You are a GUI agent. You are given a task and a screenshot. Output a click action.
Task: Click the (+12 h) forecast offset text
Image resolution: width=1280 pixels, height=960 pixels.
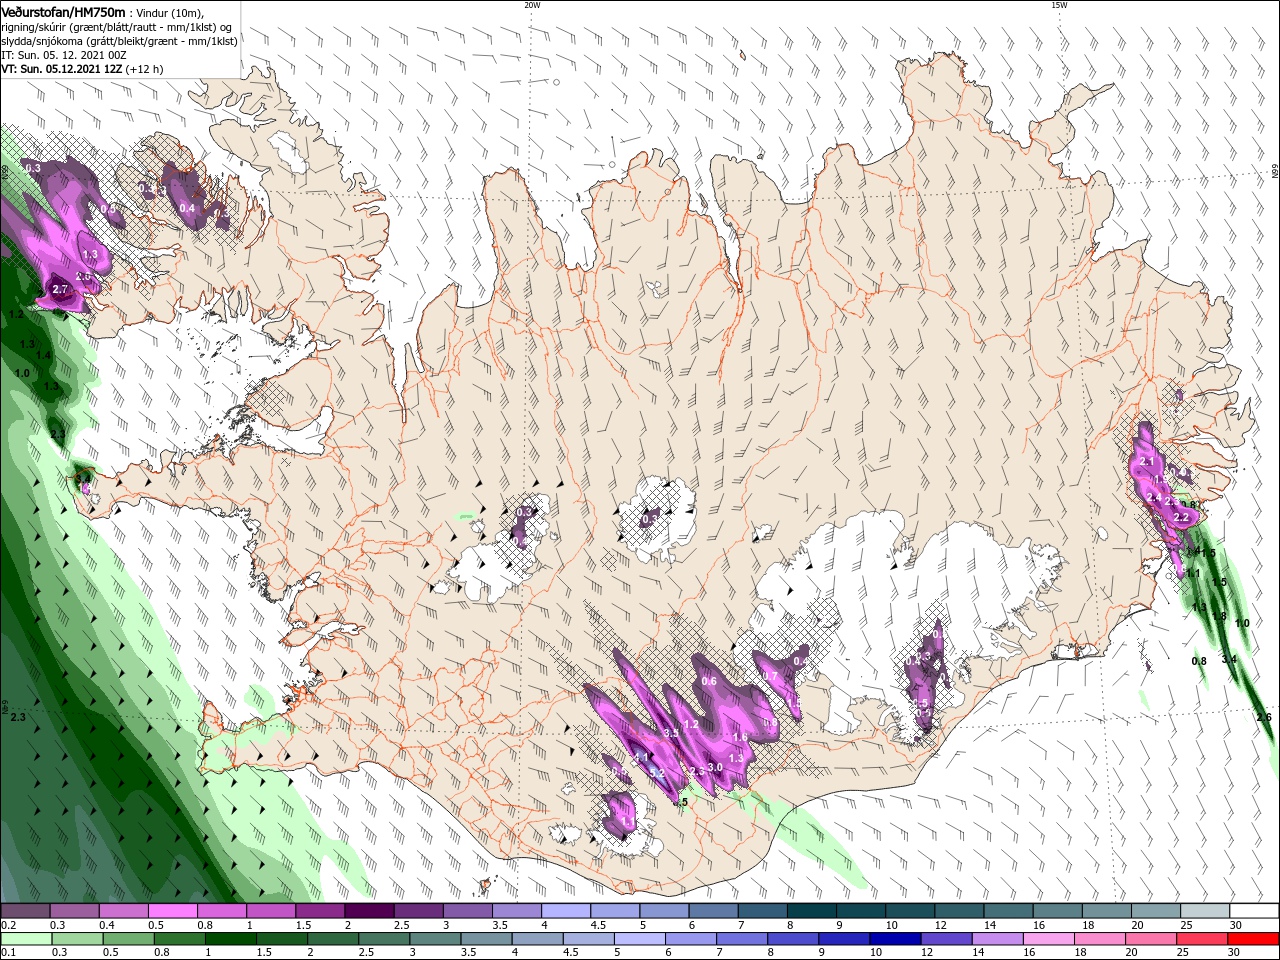144,69
